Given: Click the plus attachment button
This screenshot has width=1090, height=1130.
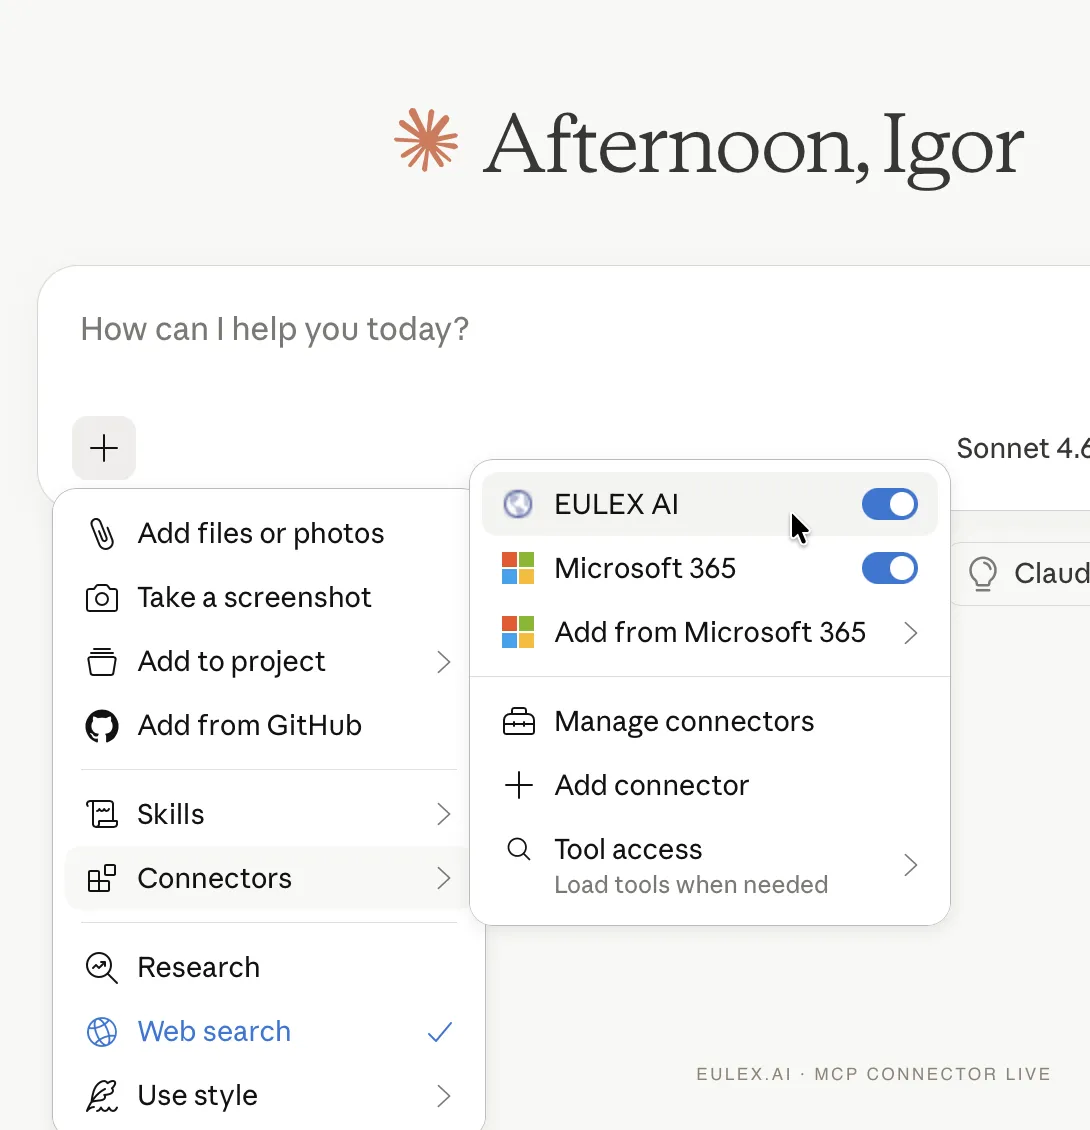Looking at the screenshot, I should pyautogui.click(x=104, y=448).
